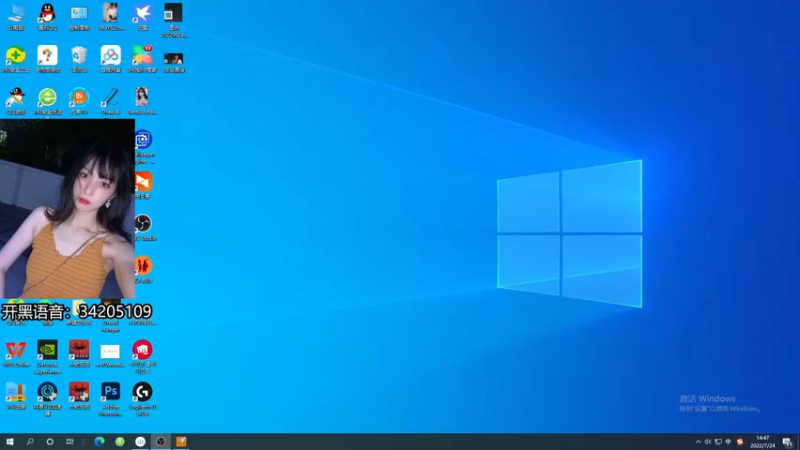
Task: Open volume control in system tray
Action: [708, 442]
